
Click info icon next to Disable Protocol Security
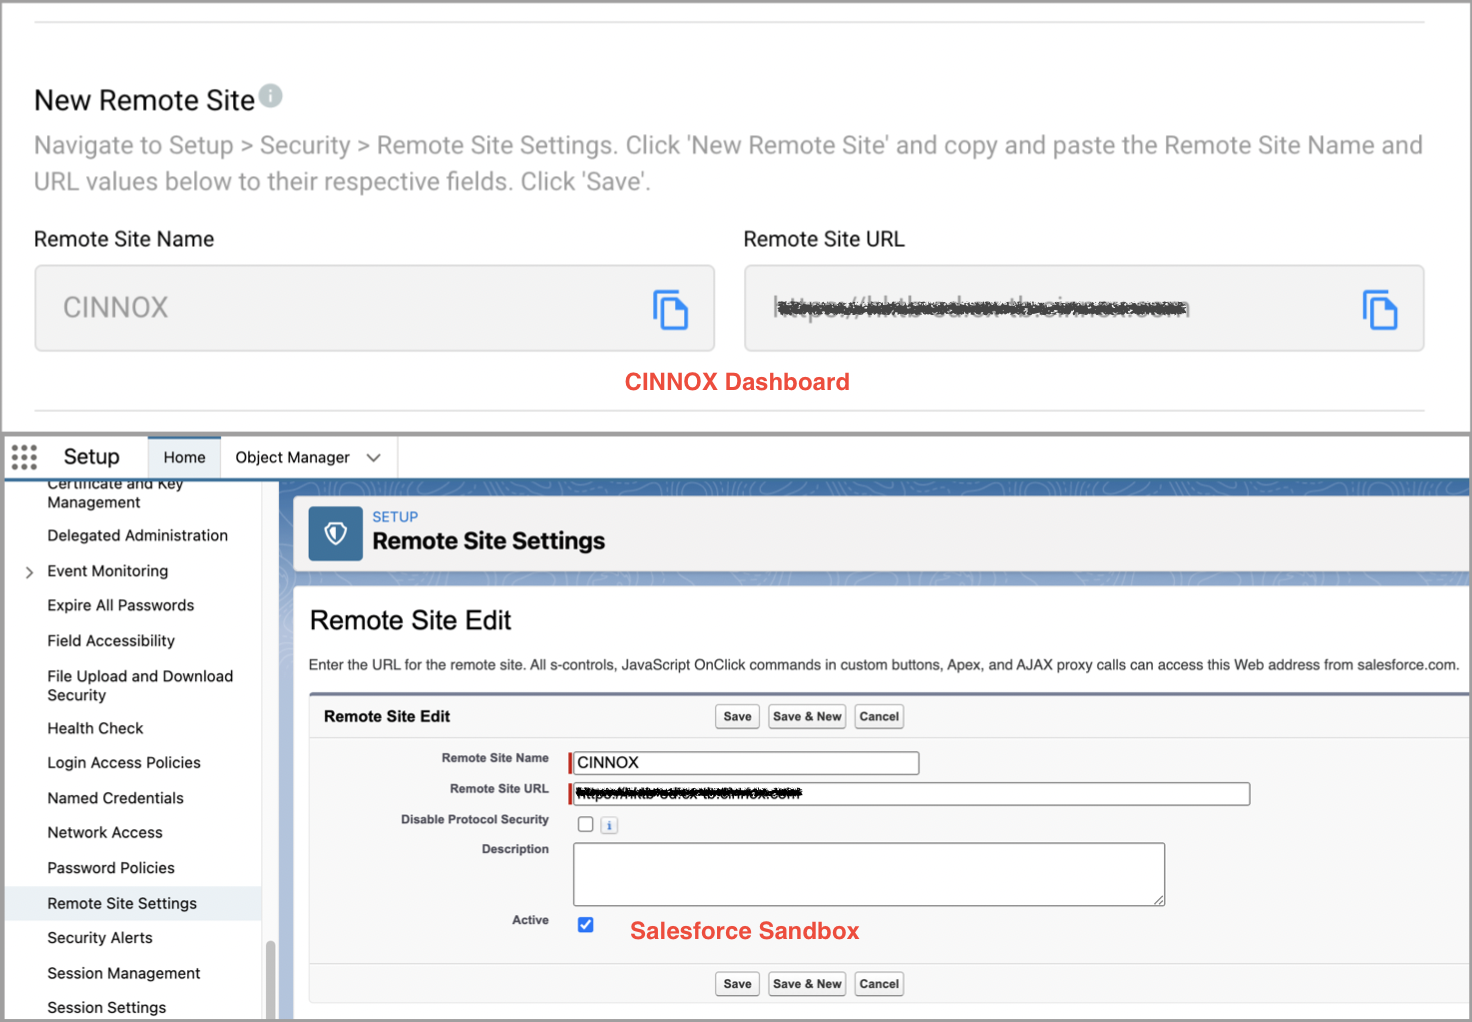(609, 825)
